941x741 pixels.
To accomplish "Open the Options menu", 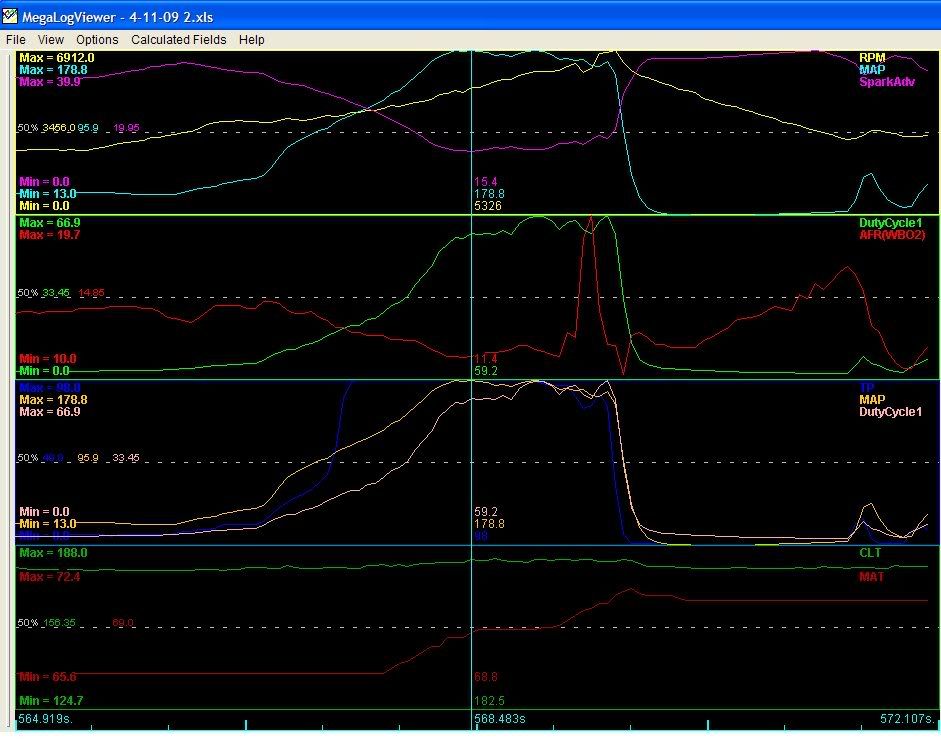I will [97, 40].
